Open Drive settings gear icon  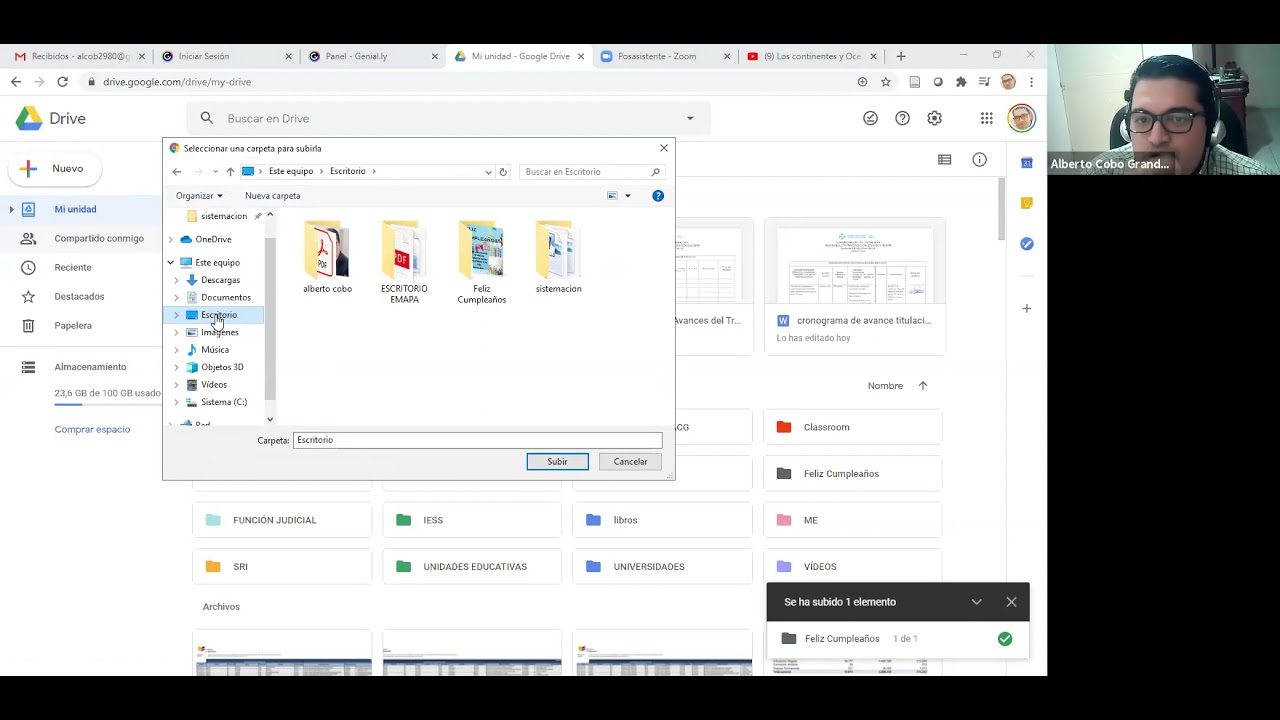(934, 118)
